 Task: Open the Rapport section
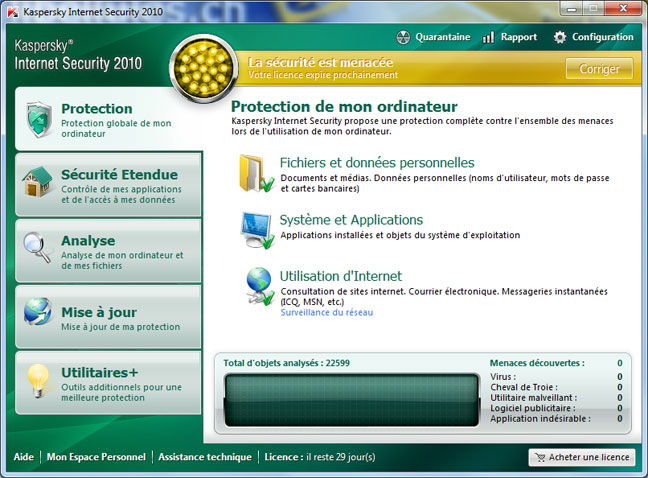click(x=509, y=37)
